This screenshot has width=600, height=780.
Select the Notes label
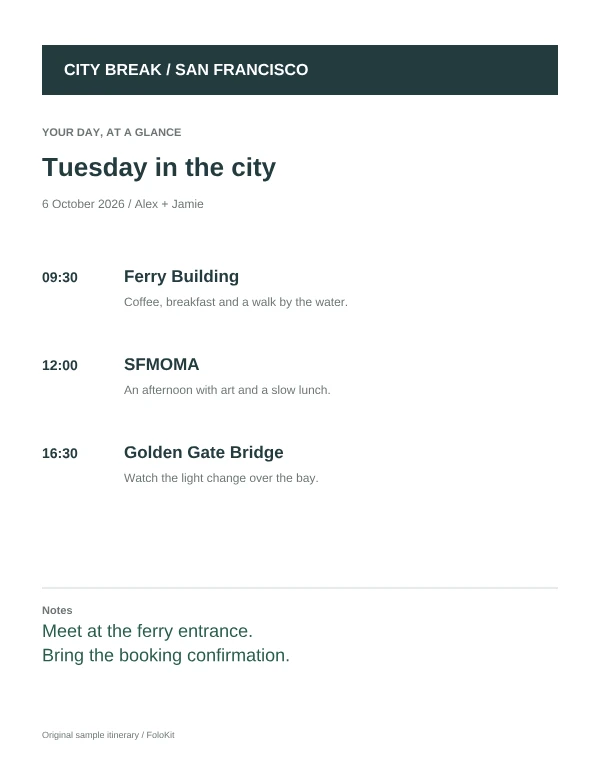pos(57,610)
